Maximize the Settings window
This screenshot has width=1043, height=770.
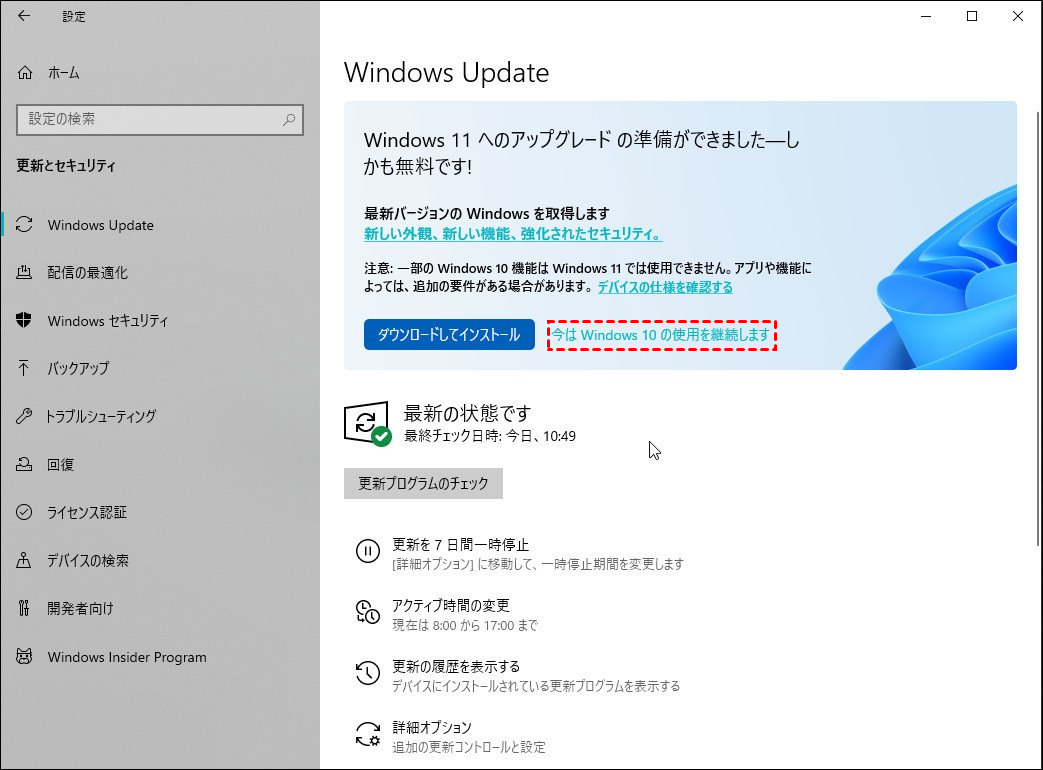click(972, 16)
